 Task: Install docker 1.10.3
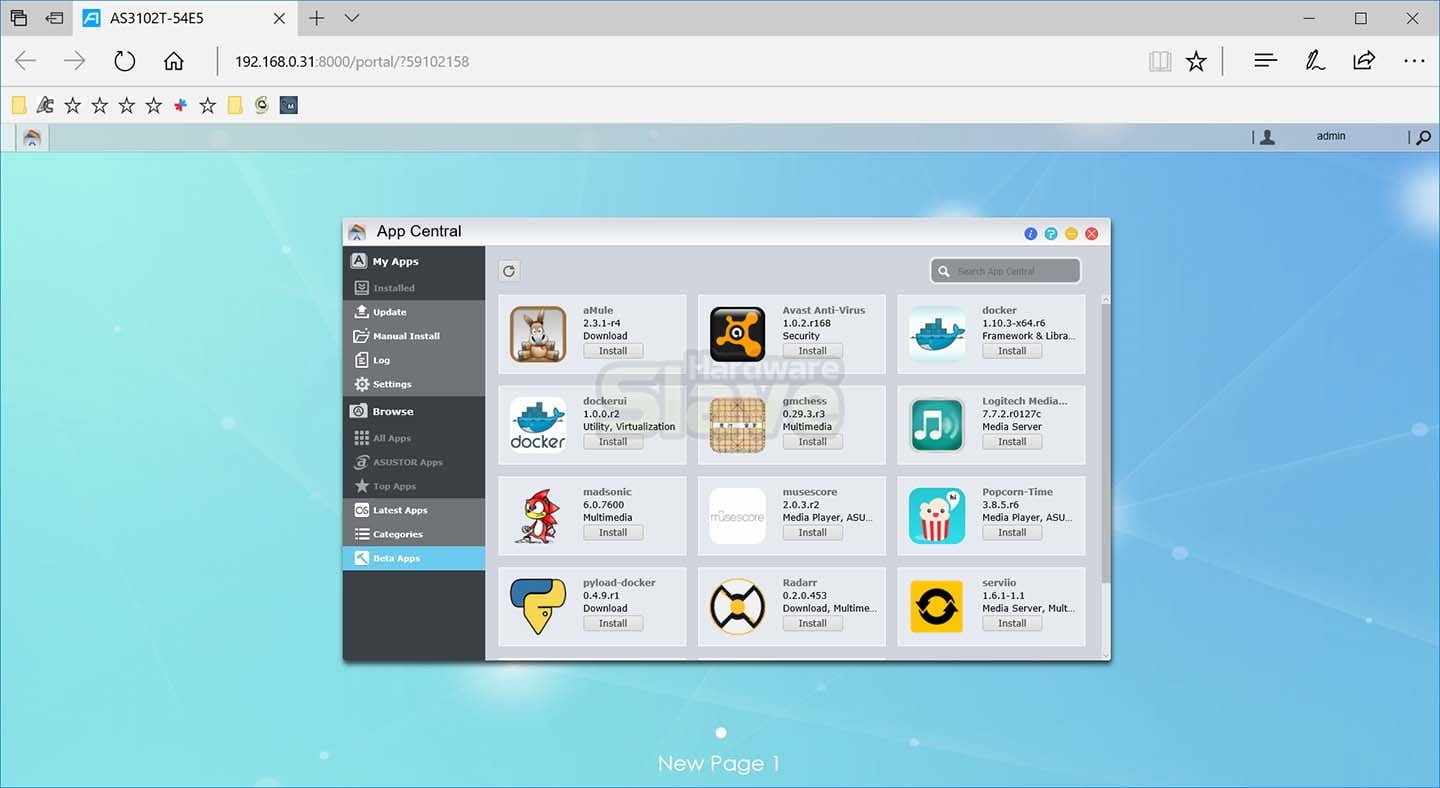(x=1012, y=351)
